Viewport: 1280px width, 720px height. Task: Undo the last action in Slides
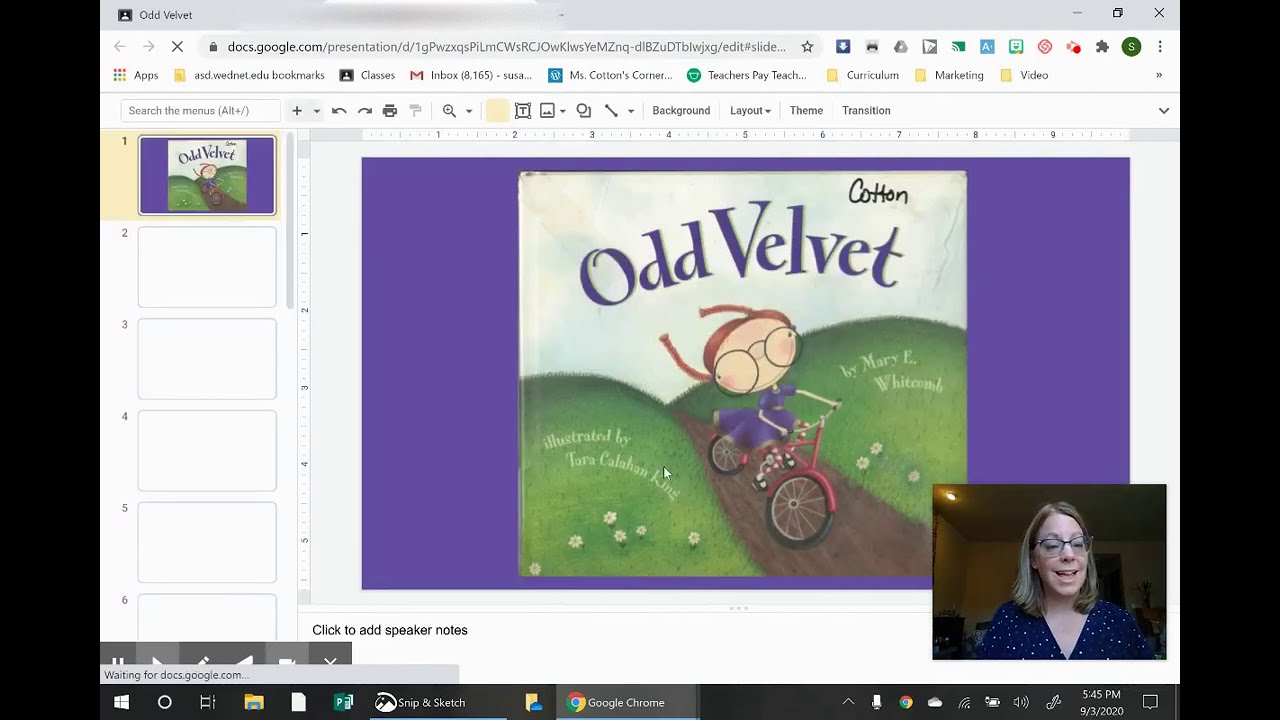[x=339, y=111]
